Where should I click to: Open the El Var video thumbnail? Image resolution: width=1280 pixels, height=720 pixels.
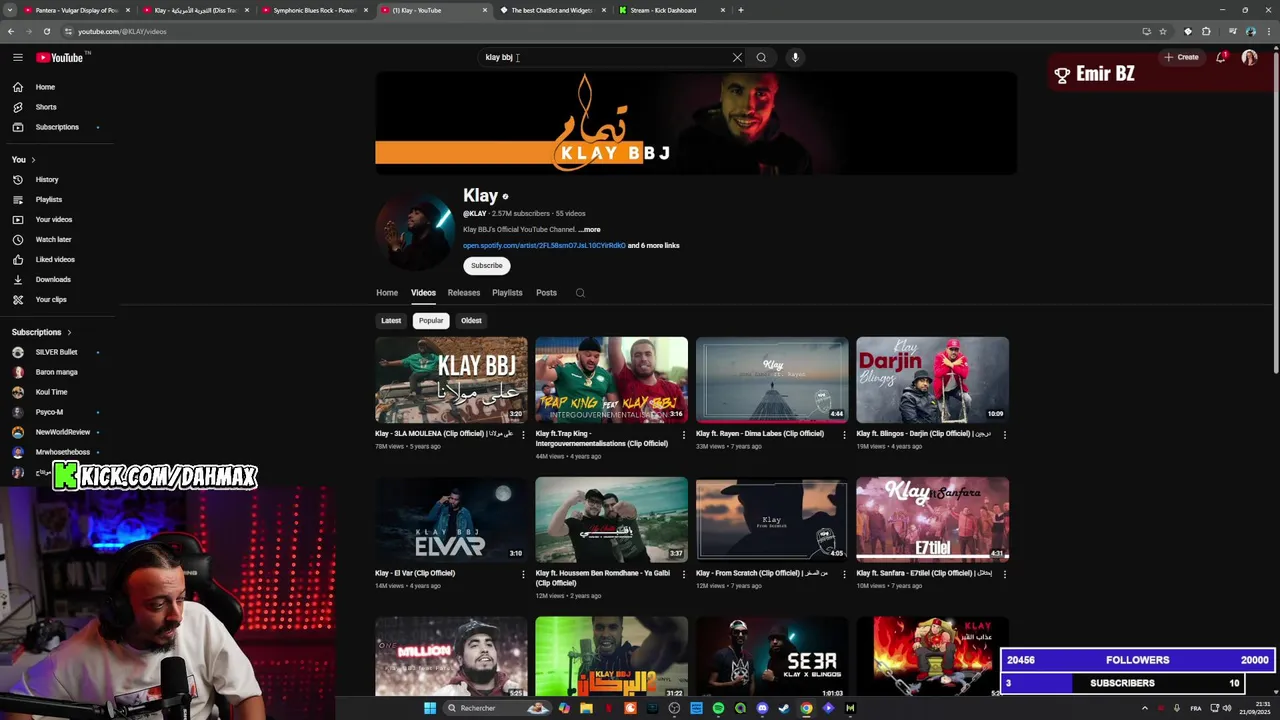(451, 520)
